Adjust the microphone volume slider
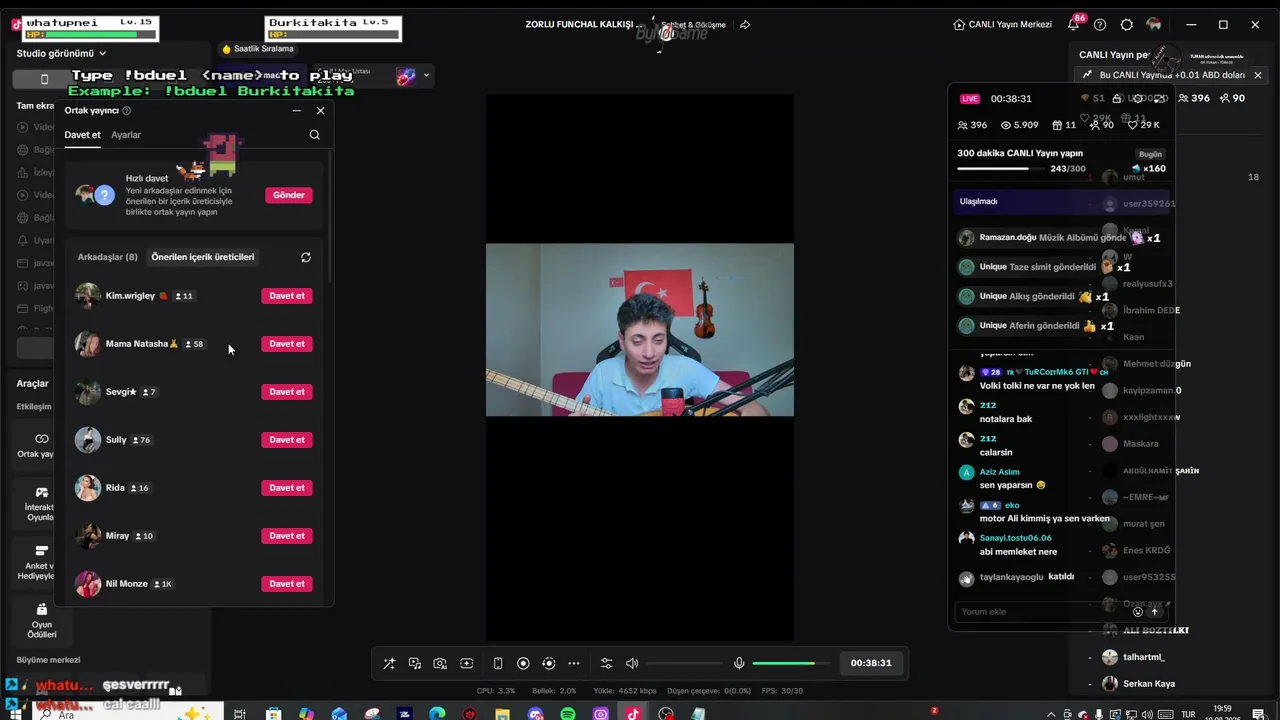Image resolution: width=1280 pixels, height=720 pixels. click(x=791, y=663)
